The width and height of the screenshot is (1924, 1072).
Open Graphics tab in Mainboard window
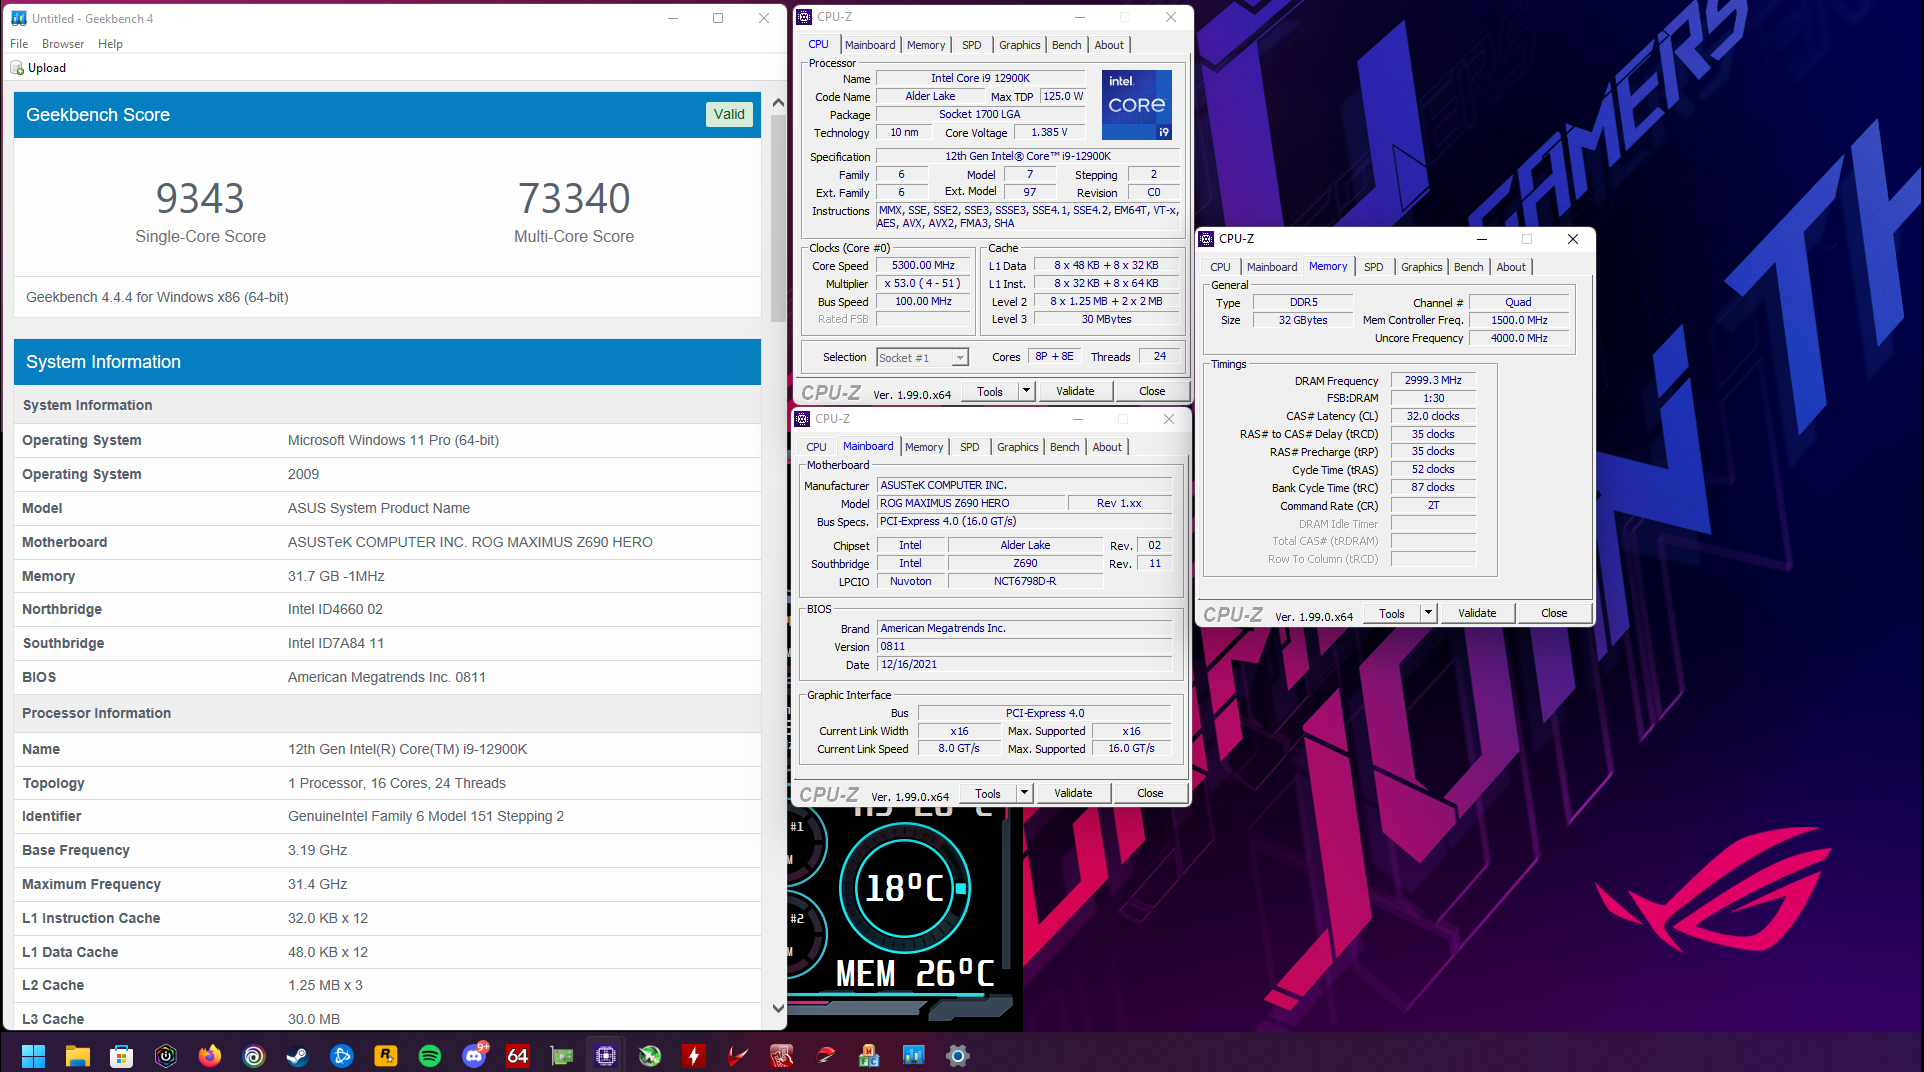[x=1018, y=447]
